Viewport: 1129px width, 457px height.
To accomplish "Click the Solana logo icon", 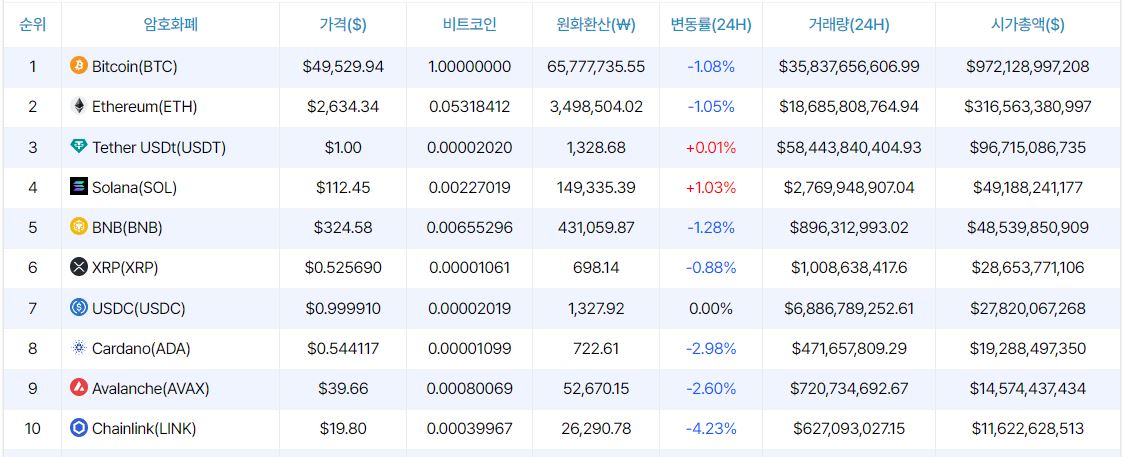I will click(78, 187).
